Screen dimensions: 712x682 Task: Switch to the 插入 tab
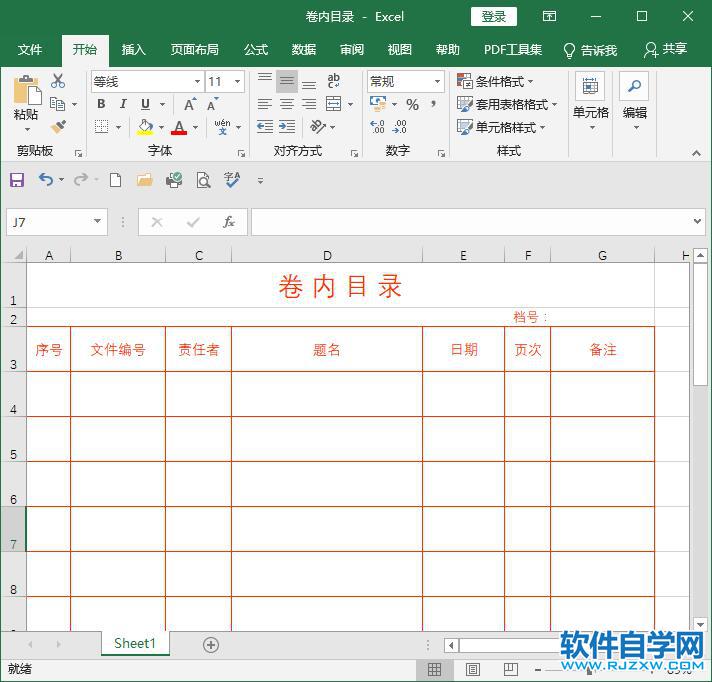(133, 49)
